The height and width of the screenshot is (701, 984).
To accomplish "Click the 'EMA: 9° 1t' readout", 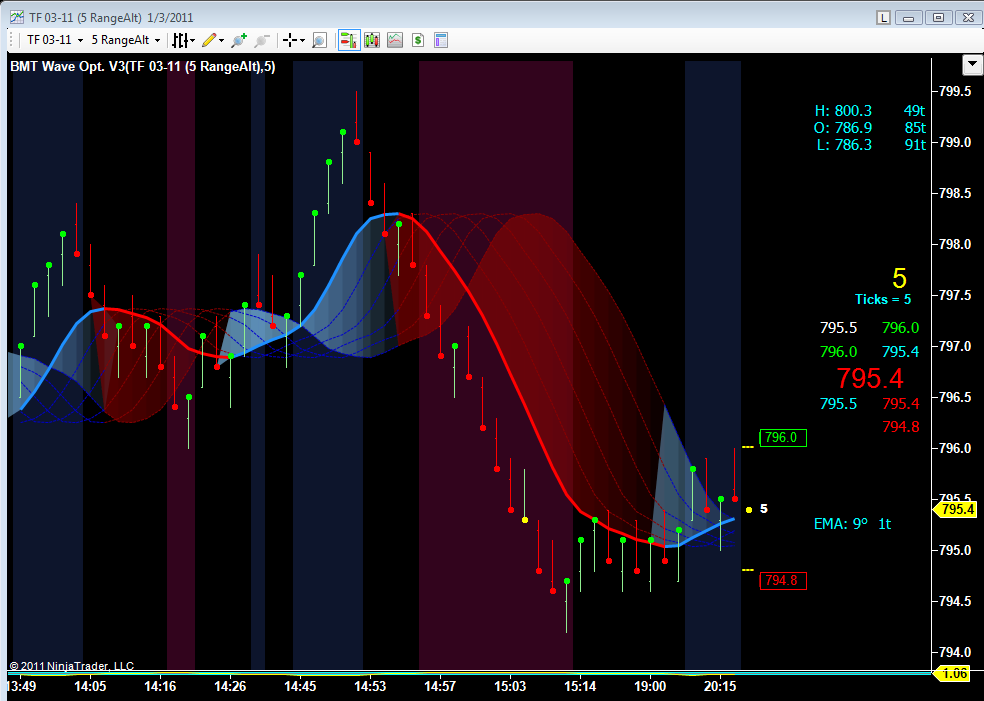I will (852, 524).
